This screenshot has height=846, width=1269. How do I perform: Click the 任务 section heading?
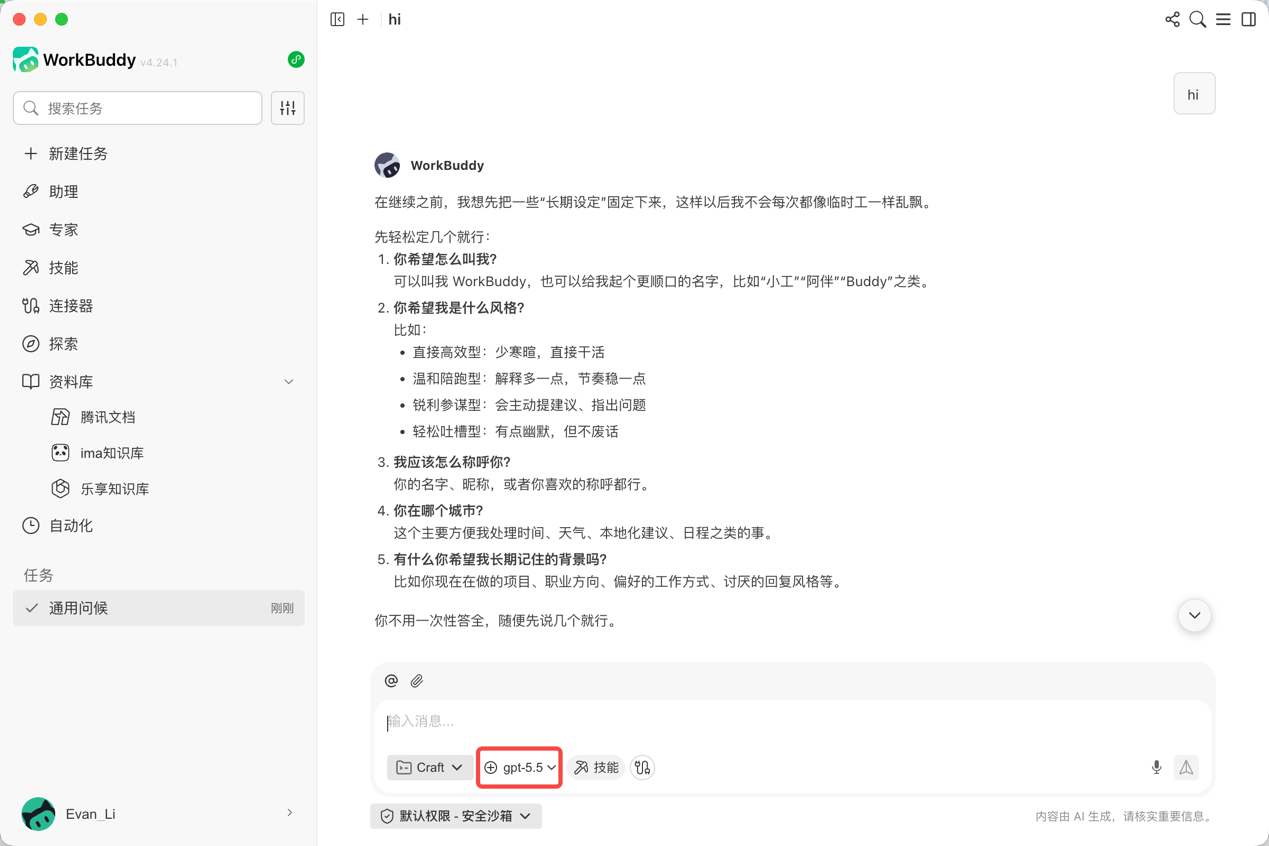pos(38,575)
